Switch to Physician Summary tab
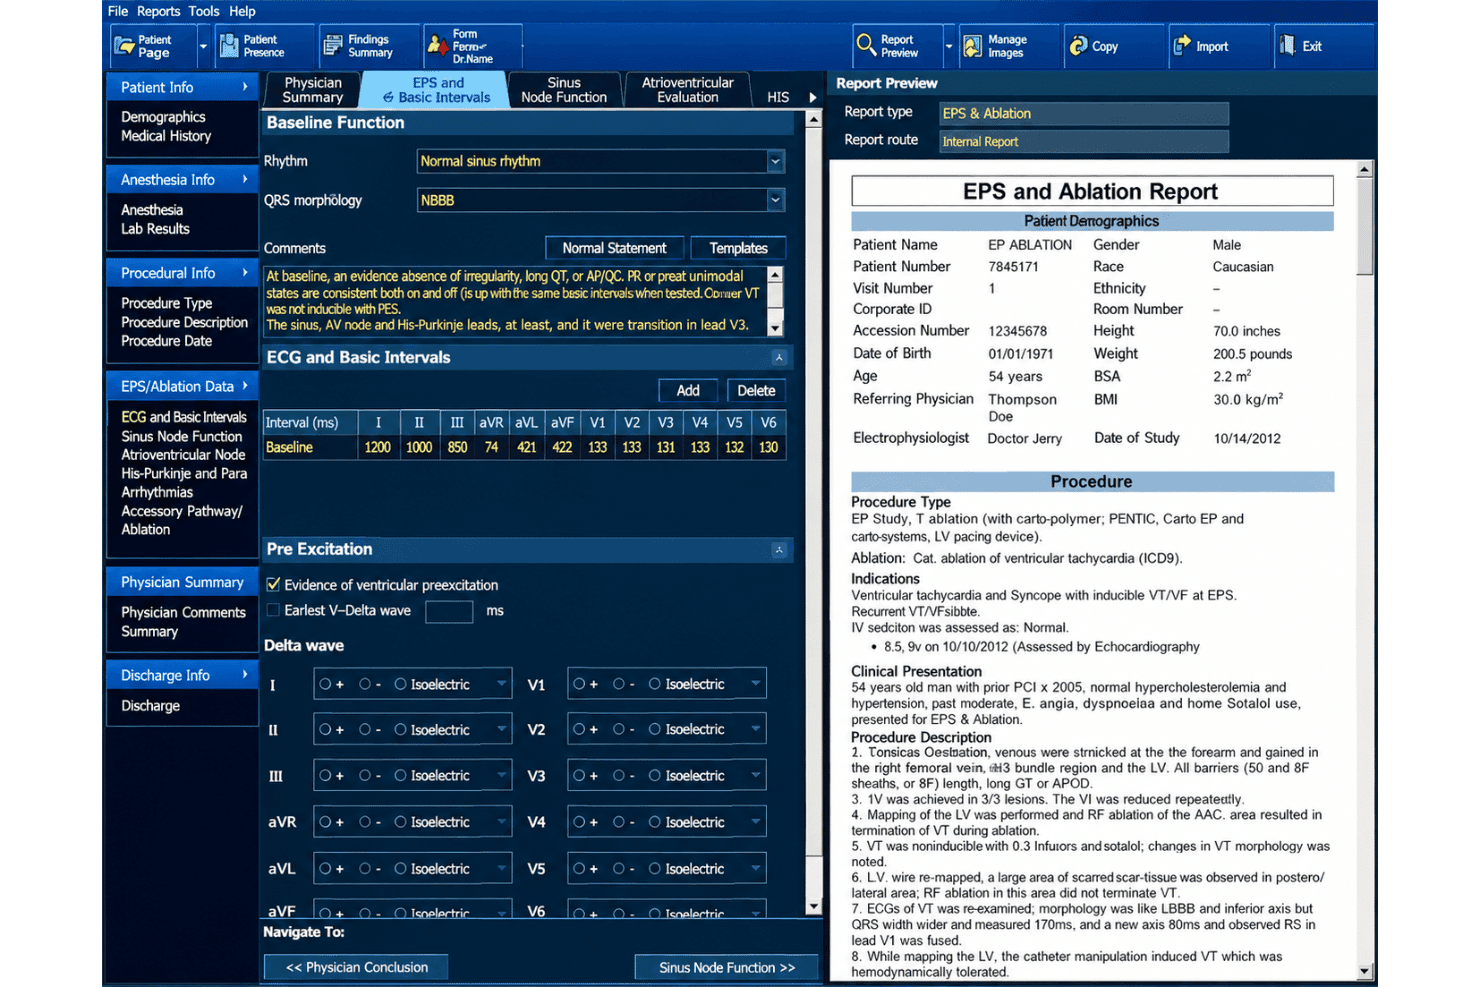 click(x=313, y=90)
